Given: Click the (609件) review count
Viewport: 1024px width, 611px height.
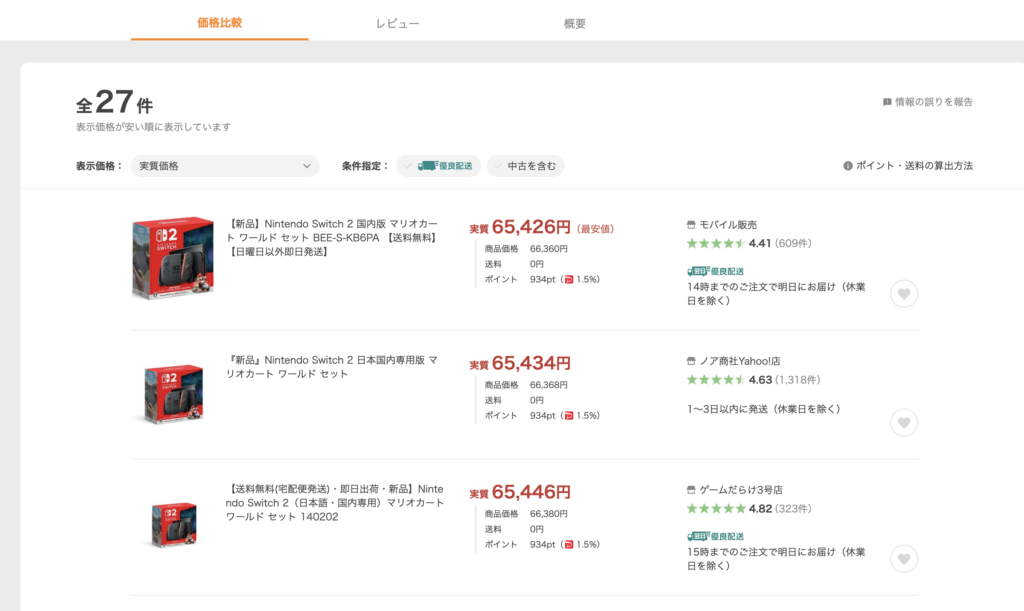Looking at the screenshot, I should pos(793,243).
